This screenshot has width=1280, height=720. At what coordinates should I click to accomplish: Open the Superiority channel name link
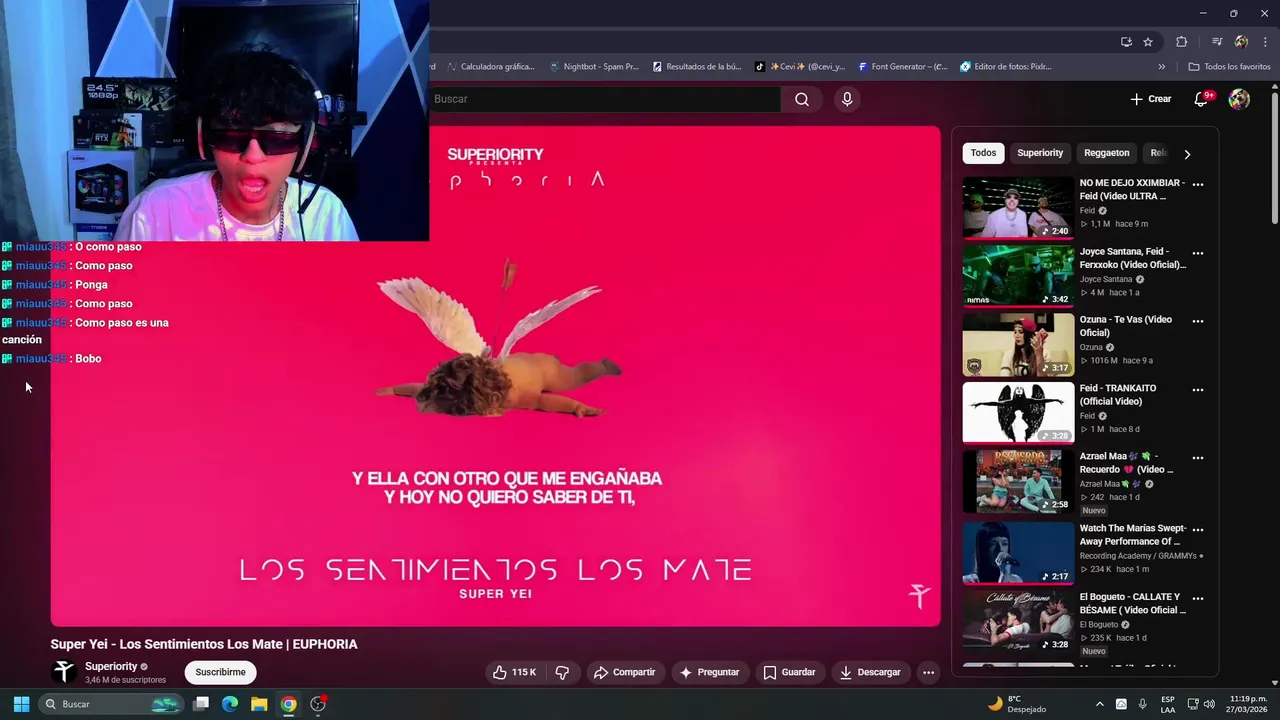[111, 666]
